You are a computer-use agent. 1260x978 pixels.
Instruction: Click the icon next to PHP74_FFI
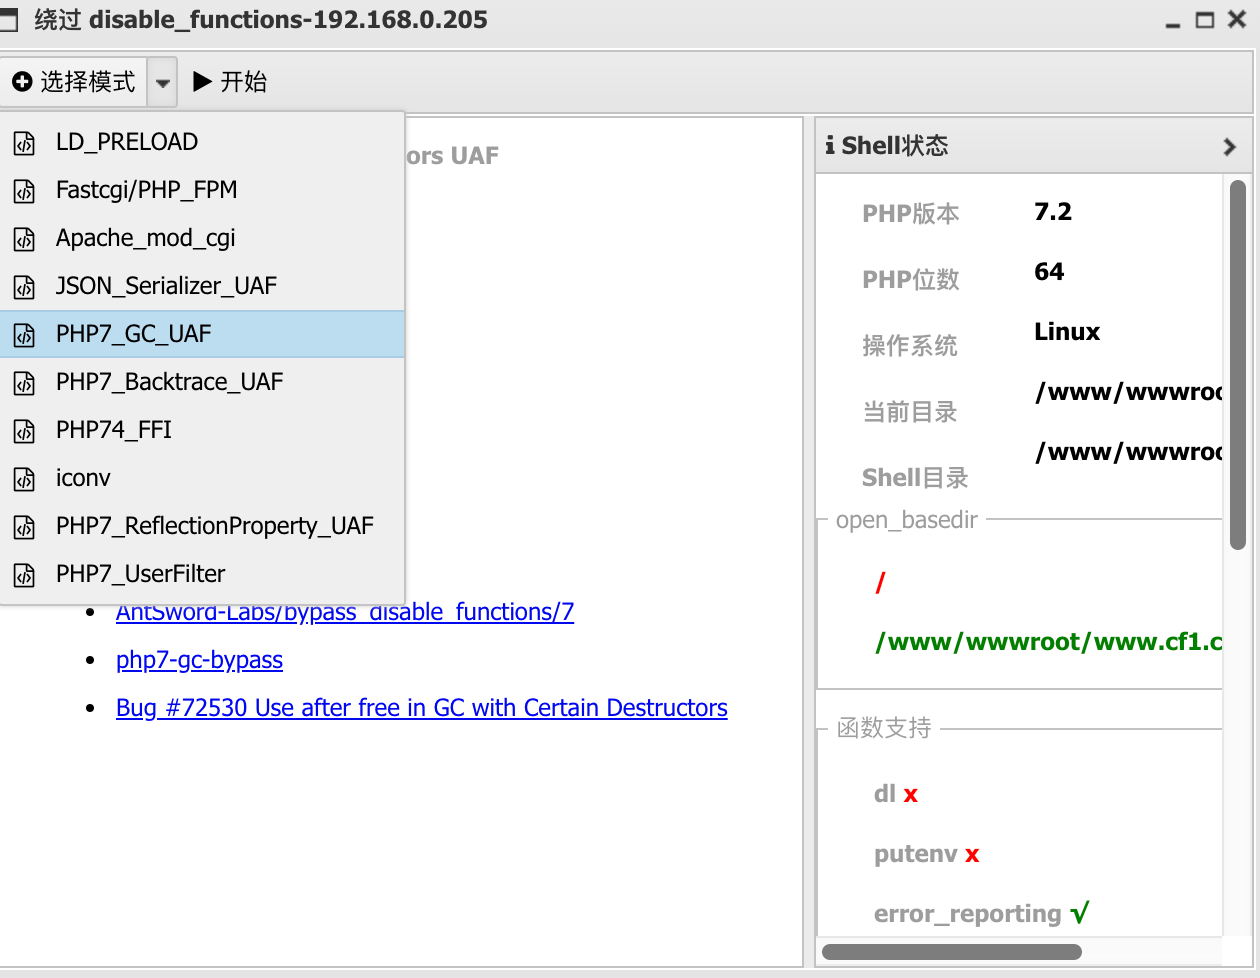pos(24,431)
